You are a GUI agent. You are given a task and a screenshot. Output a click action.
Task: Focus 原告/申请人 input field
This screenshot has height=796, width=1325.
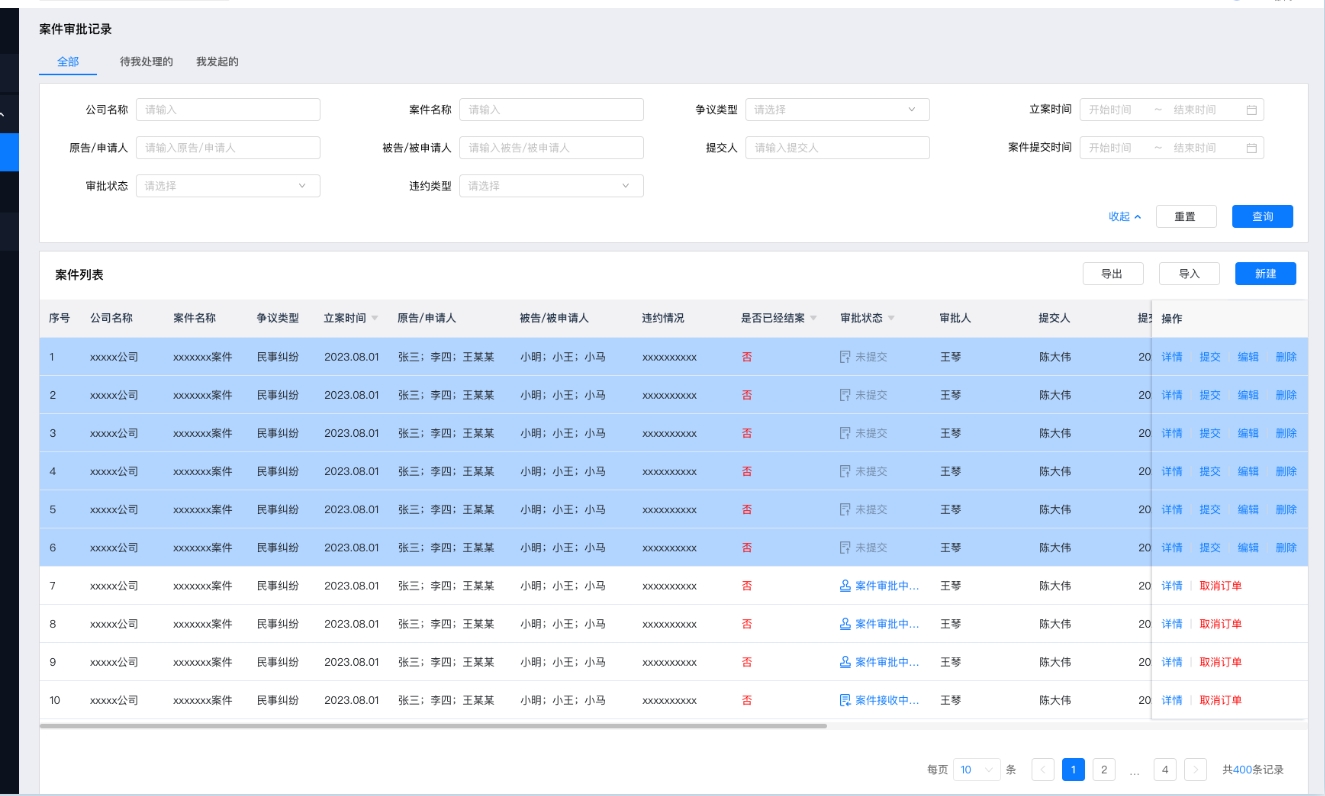228,148
